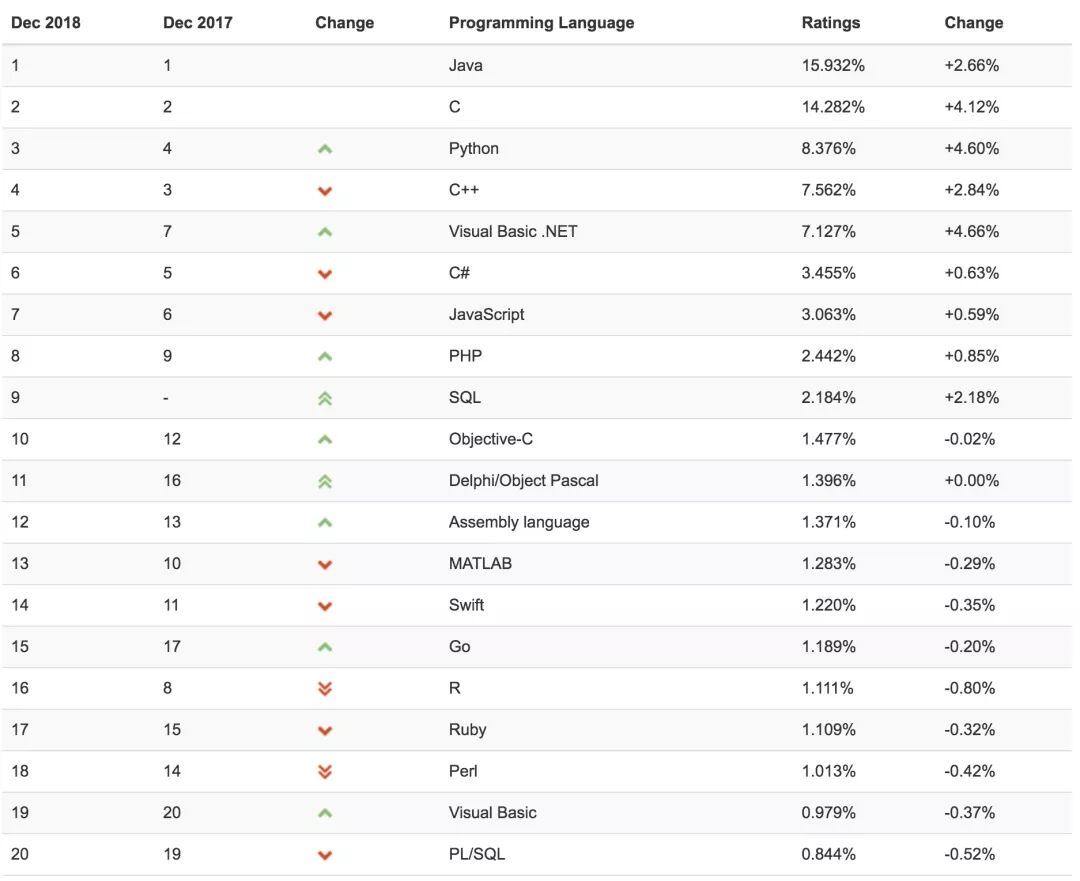This screenshot has width=1080, height=881.
Task: Click the red down arrow beside MATLAB
Action: point(325,564)
